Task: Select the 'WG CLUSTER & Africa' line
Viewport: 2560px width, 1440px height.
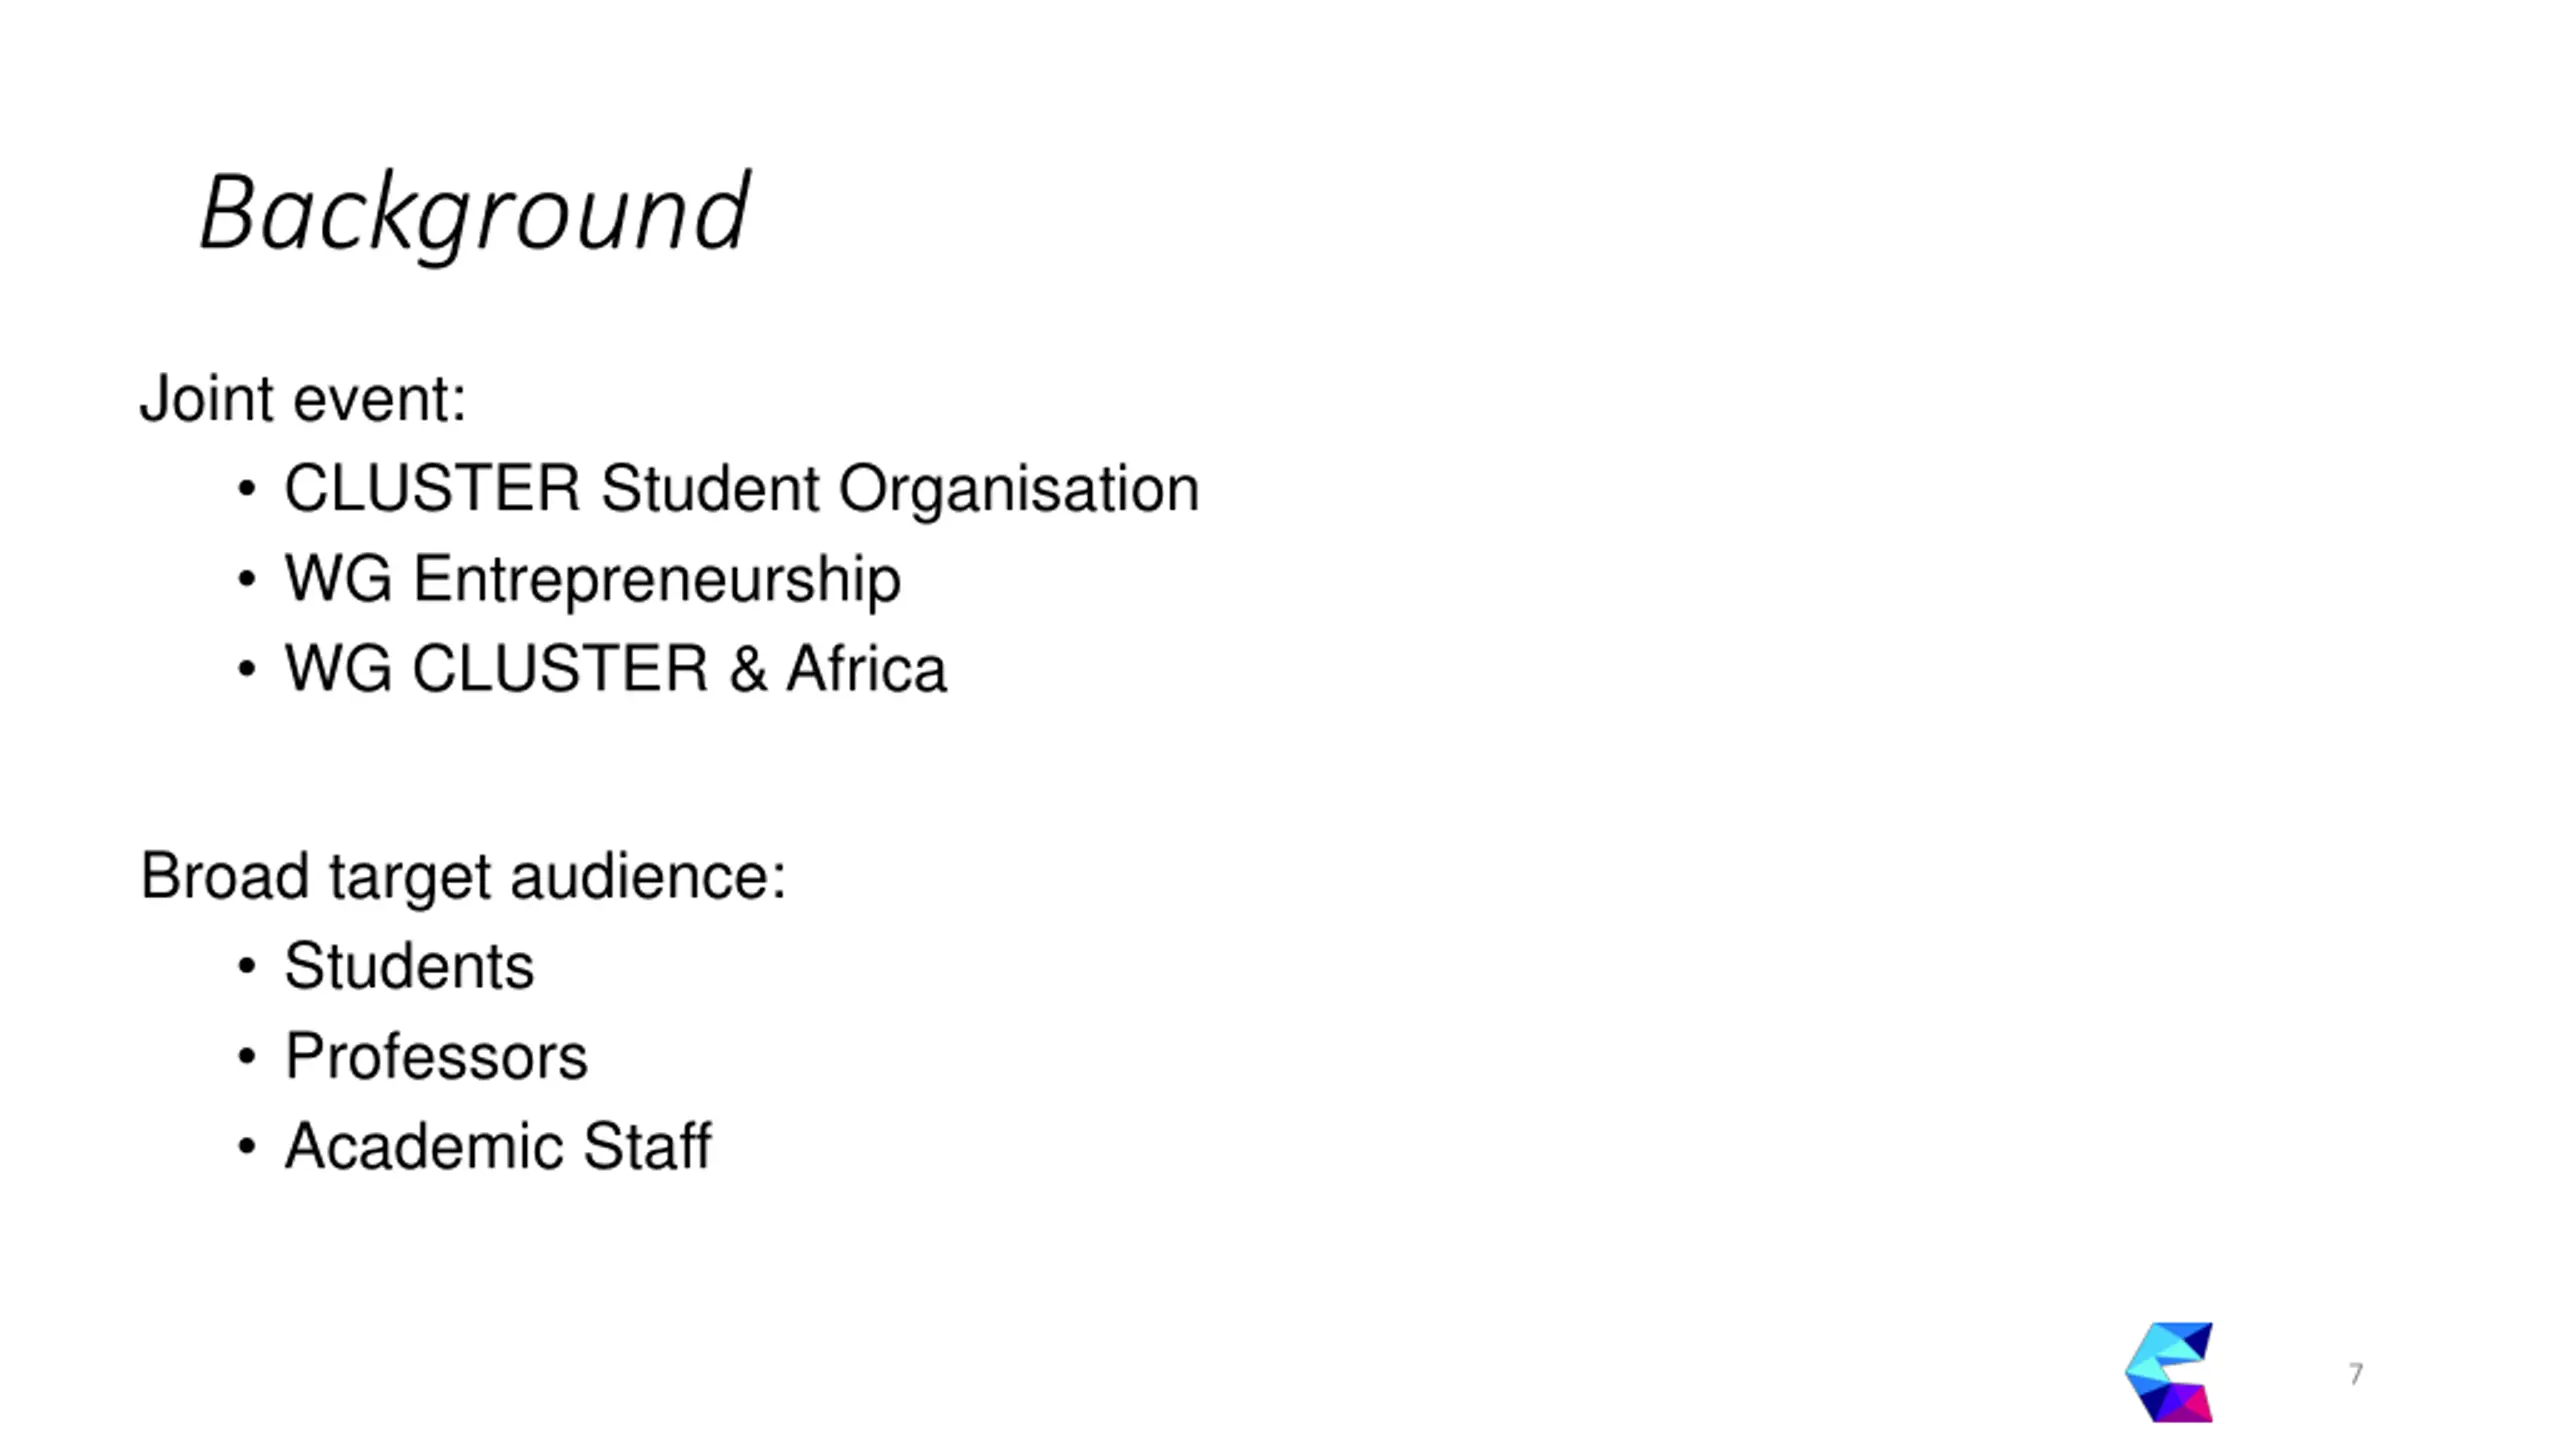Action: [615, 668]
